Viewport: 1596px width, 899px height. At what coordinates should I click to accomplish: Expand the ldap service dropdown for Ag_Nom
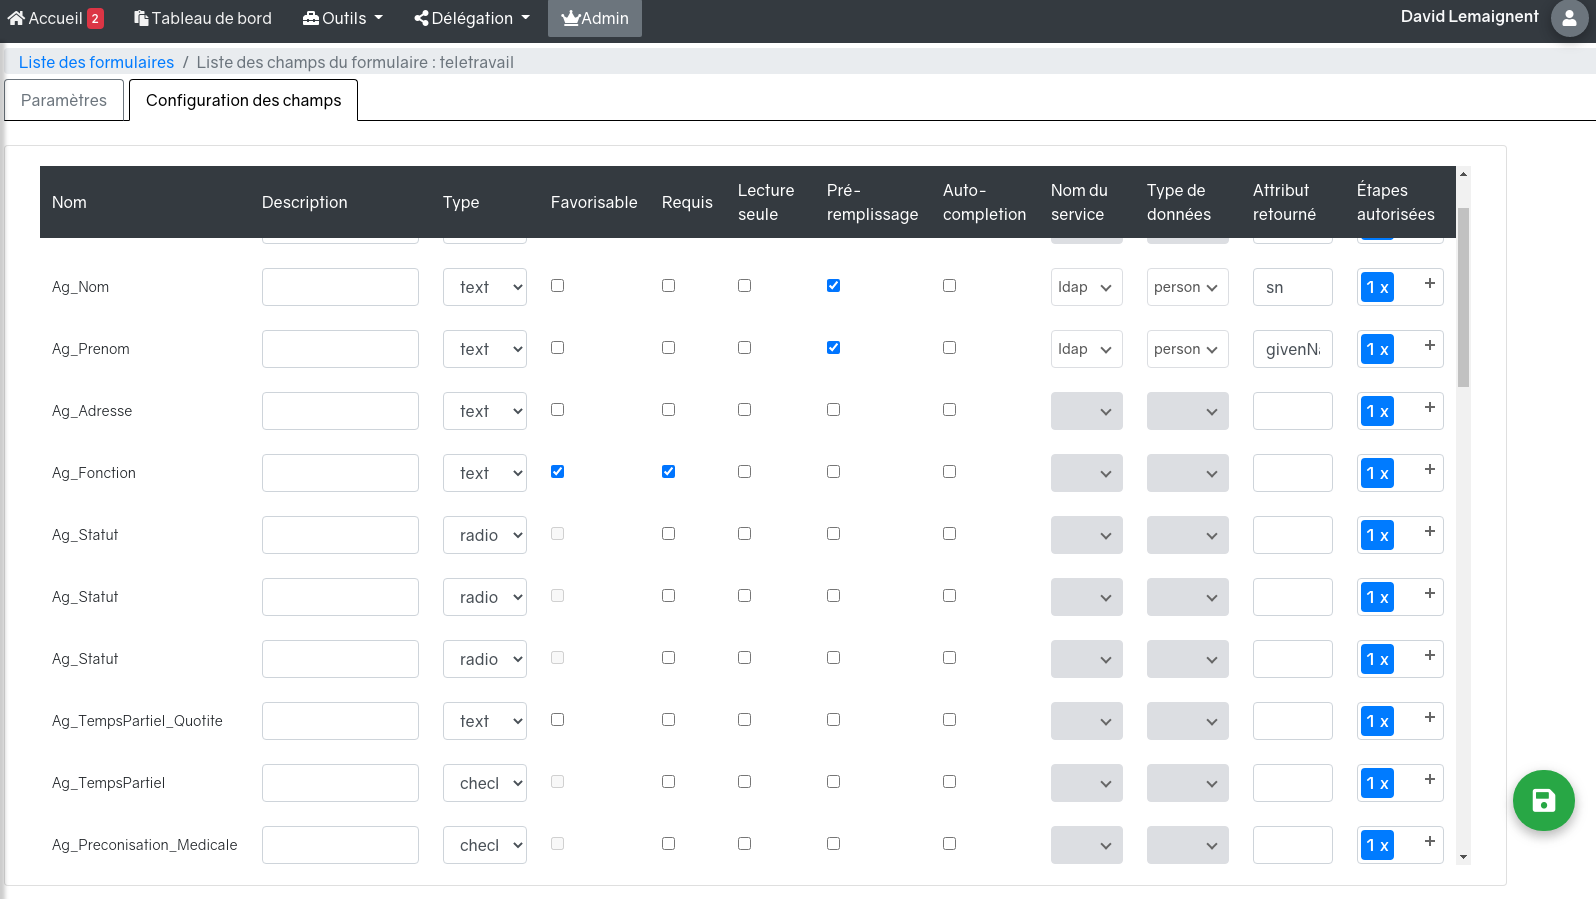coord(1086,287)
